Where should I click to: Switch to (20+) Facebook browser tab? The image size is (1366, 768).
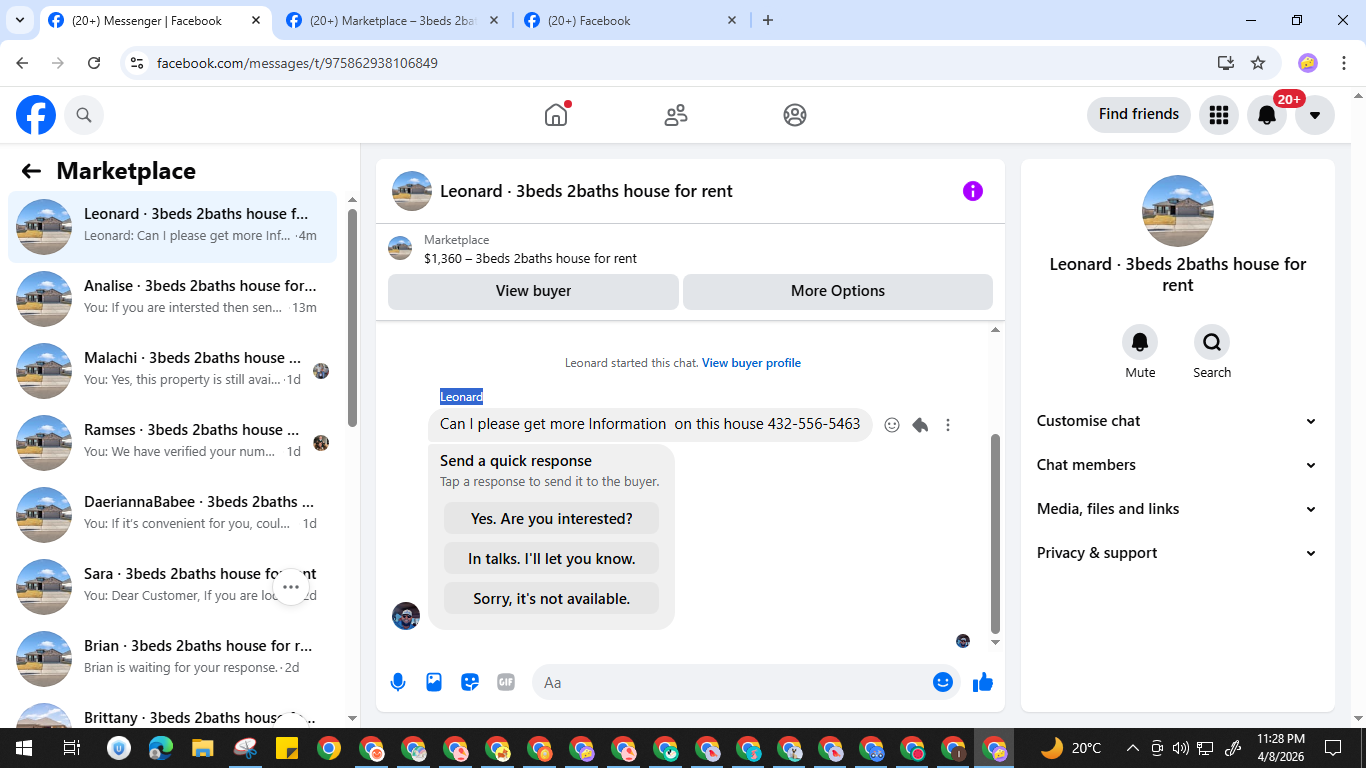tap(630, 20)
